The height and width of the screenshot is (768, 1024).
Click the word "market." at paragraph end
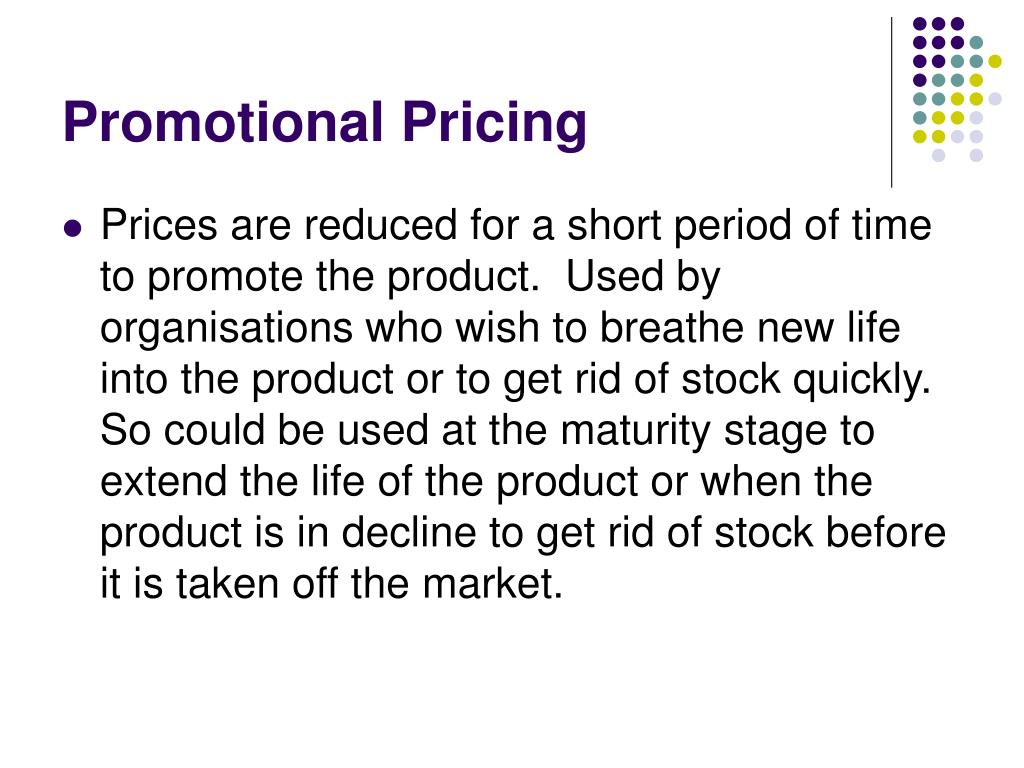point(492,583)
